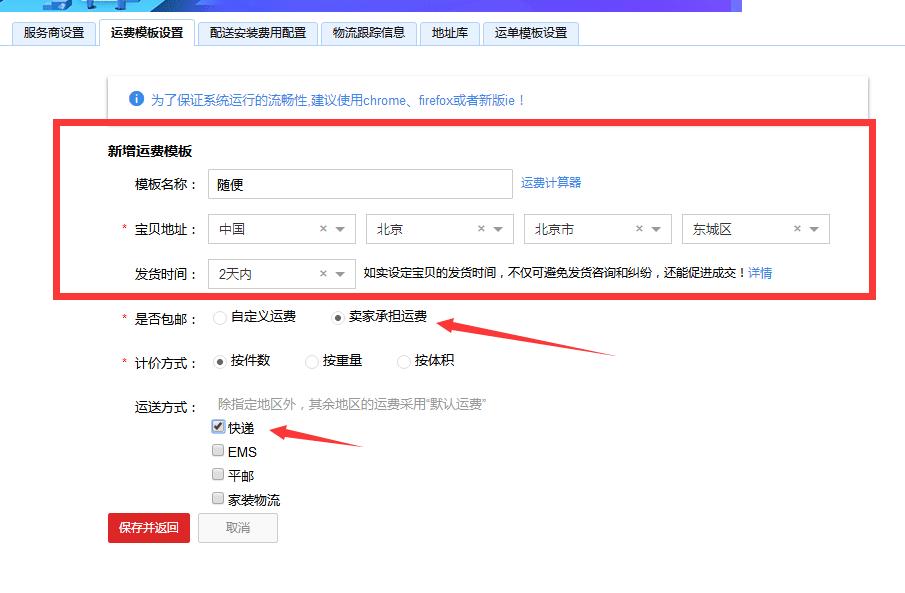Screen dimensions: 905x593
Task: Click the 保存并返回 button
Action: (x=148, y=528)
